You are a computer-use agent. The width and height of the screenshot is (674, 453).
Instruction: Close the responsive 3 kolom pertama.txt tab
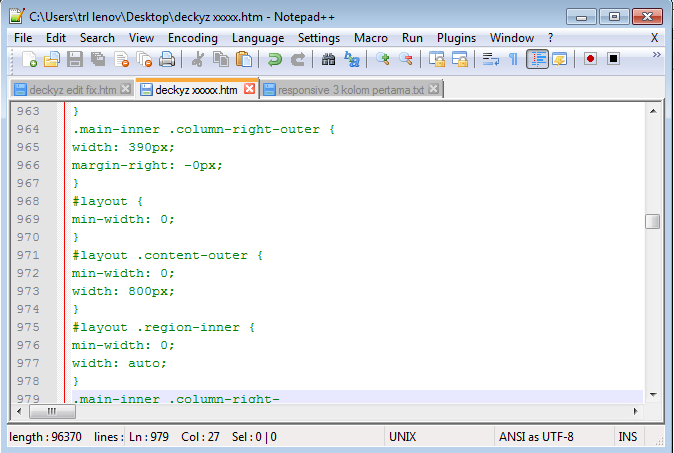point(434,89)
